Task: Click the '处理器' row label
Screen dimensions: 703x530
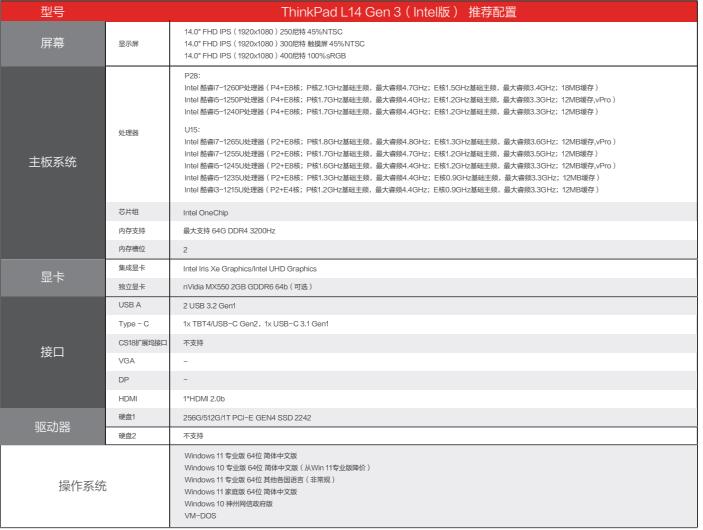Action: pyautogui.click(x=128, y=133)
